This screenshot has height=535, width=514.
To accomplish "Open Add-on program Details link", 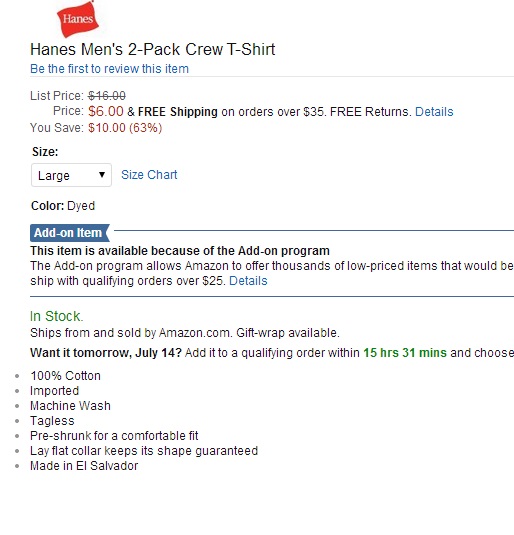I will [248, 281].
